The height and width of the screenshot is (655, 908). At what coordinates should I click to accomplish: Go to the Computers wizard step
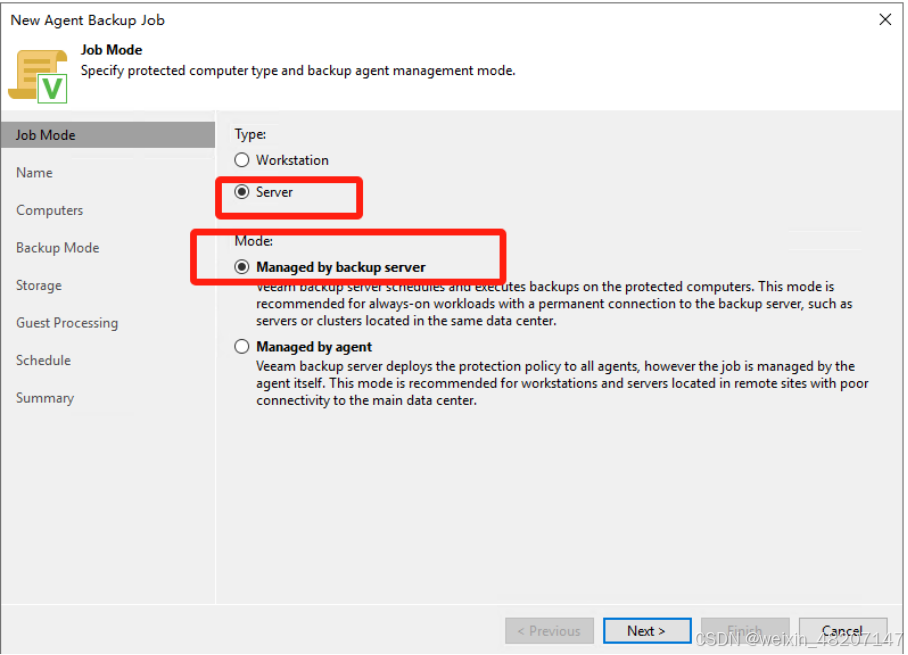coord(49,210)
